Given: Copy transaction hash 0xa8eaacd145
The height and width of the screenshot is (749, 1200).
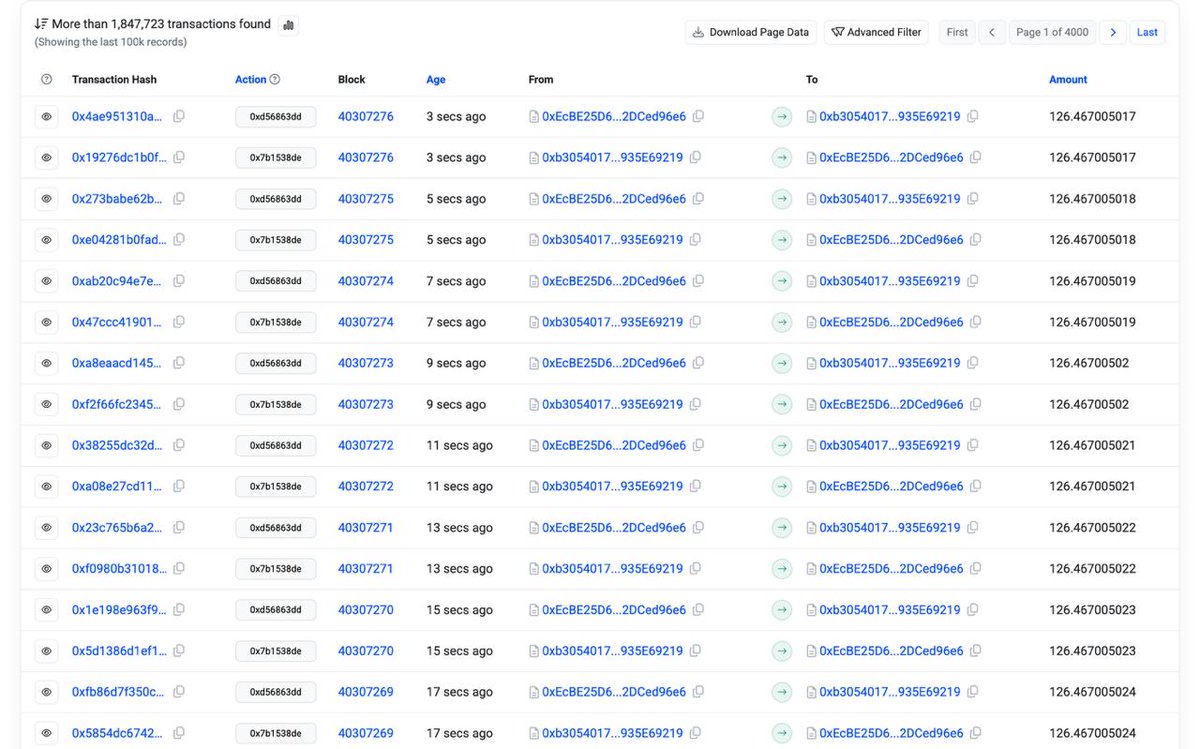Looking at the screenshot, I should click(x=179, y=363).
